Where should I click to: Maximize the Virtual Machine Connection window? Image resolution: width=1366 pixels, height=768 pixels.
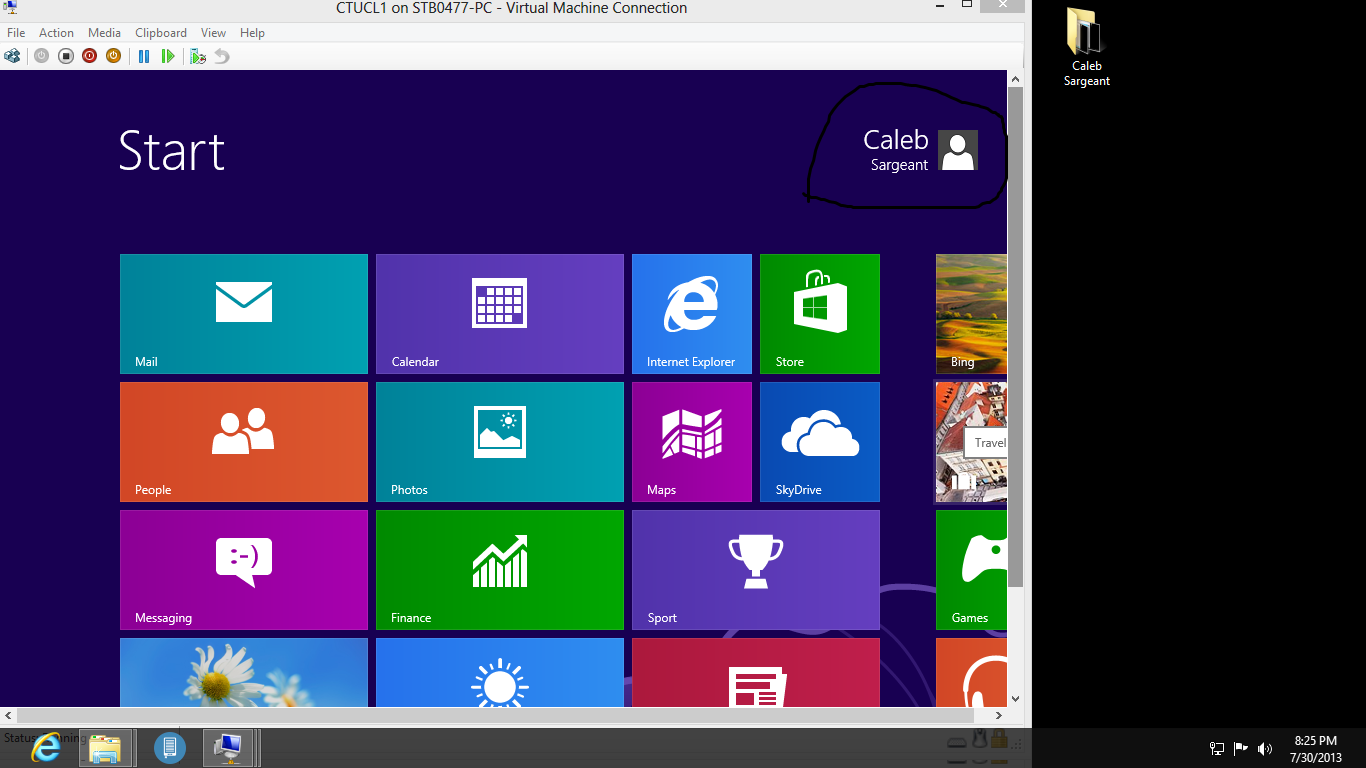pos(967,5)
